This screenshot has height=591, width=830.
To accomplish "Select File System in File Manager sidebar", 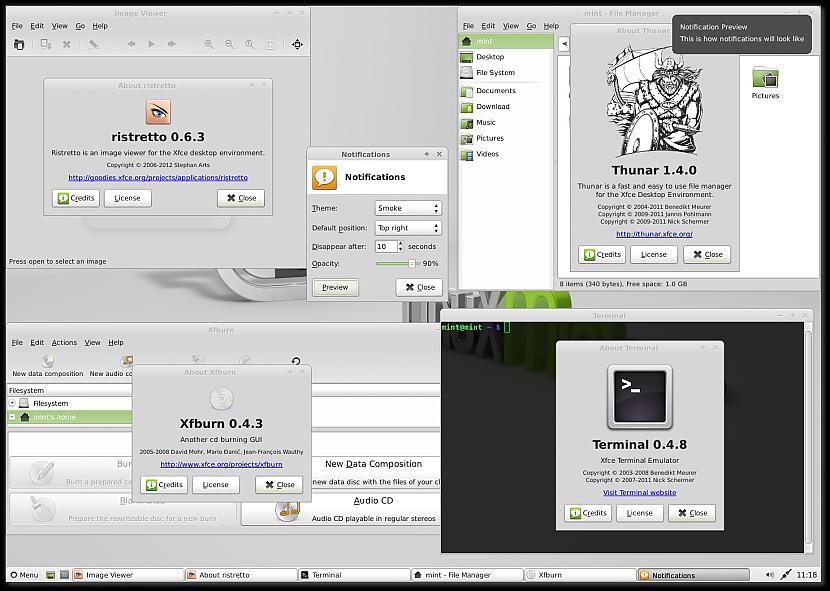I will point(506,73).
